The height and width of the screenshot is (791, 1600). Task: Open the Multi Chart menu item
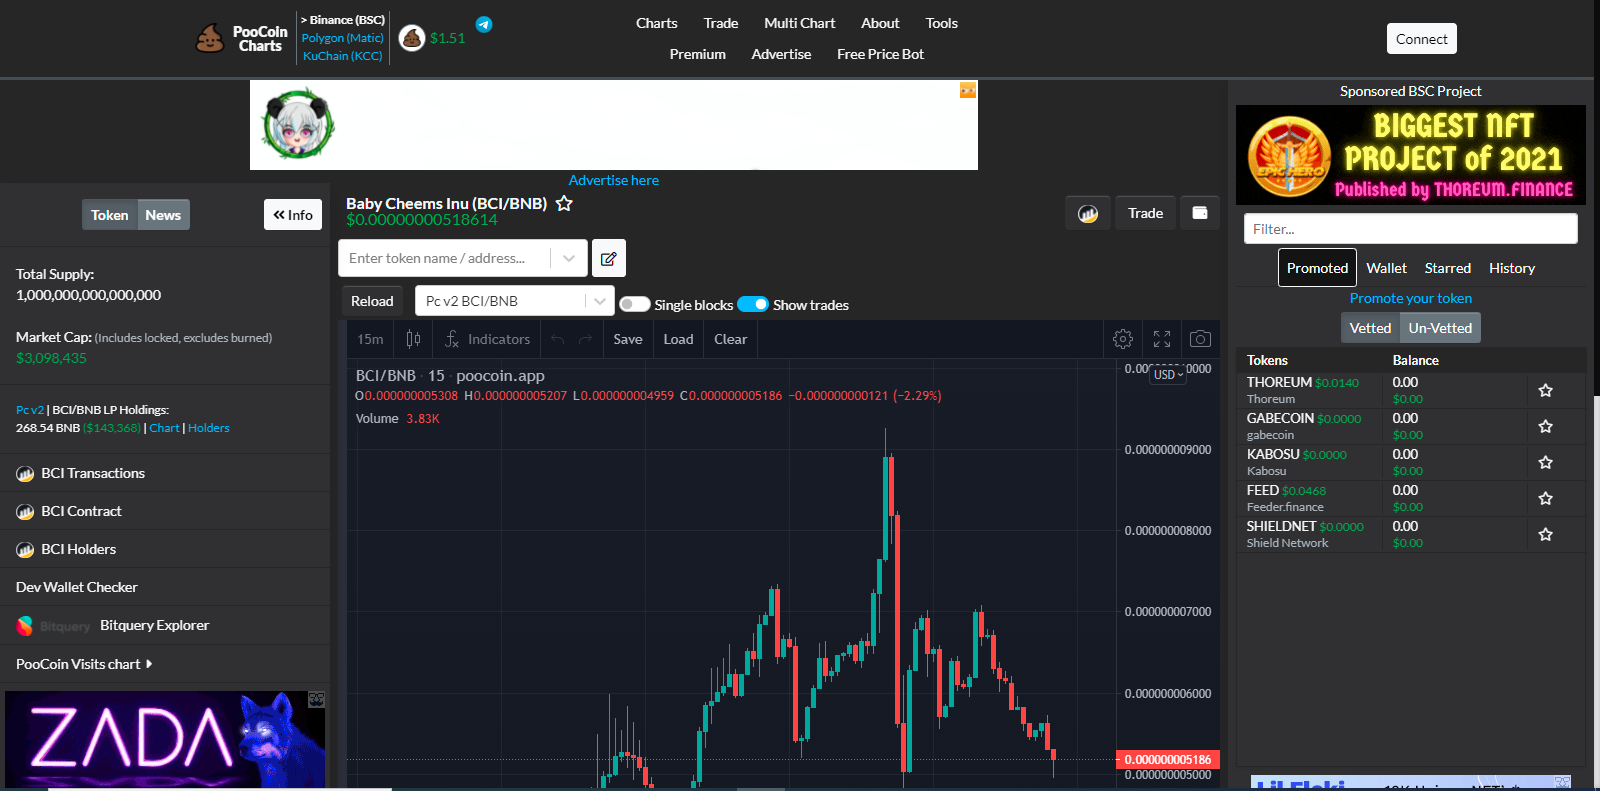click(800, 23)
